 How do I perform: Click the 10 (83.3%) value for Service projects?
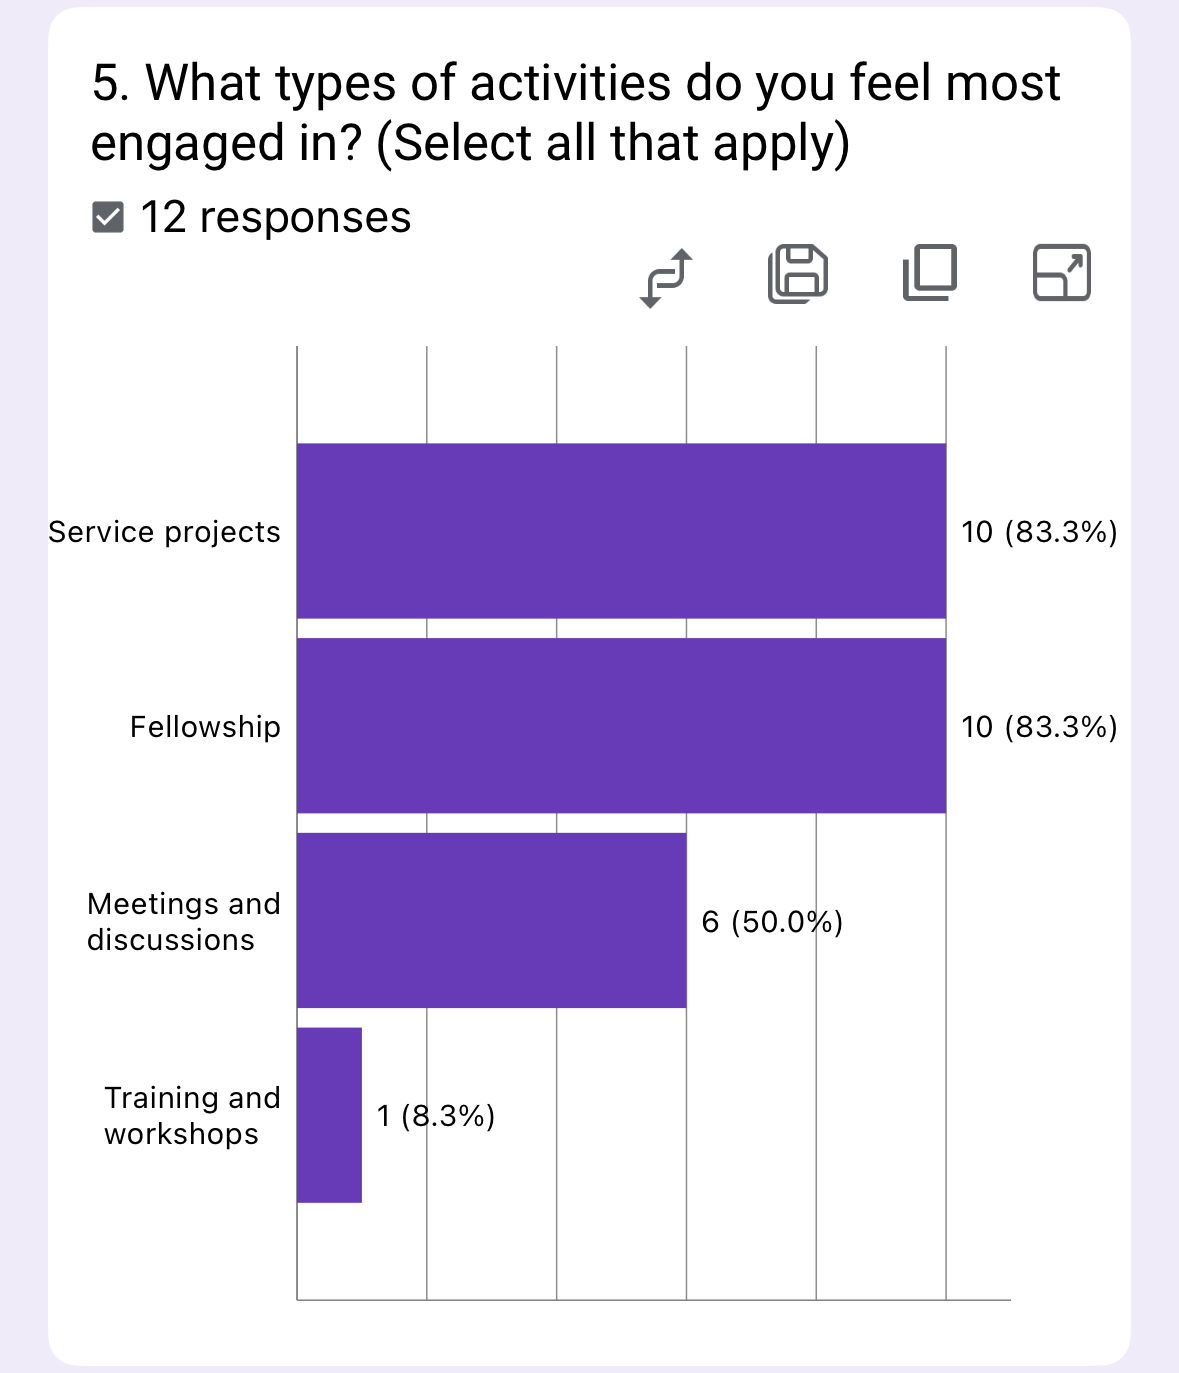pyautogui.click(x=1039, y=532)
